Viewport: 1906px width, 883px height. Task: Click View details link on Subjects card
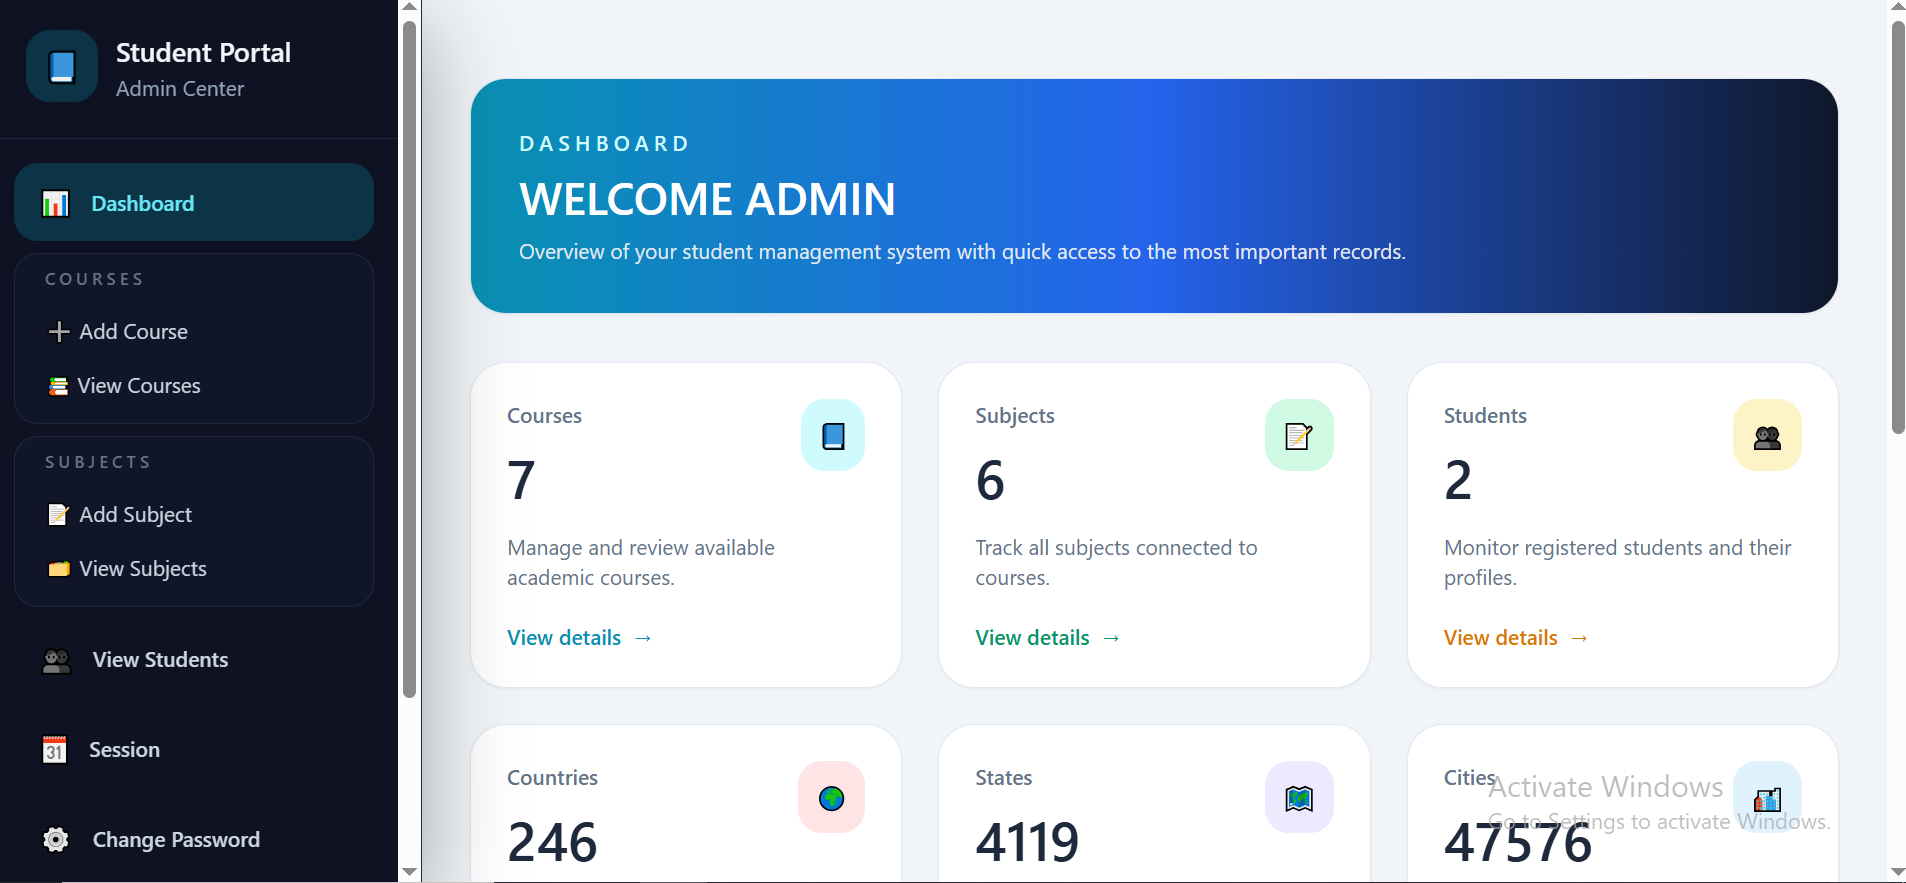click(1047, 638)
